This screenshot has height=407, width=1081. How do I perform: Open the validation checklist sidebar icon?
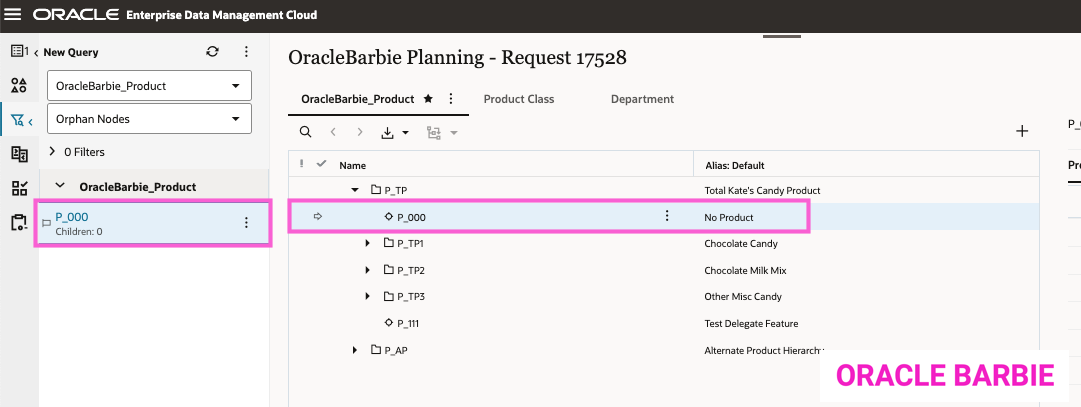pos(18,188)
